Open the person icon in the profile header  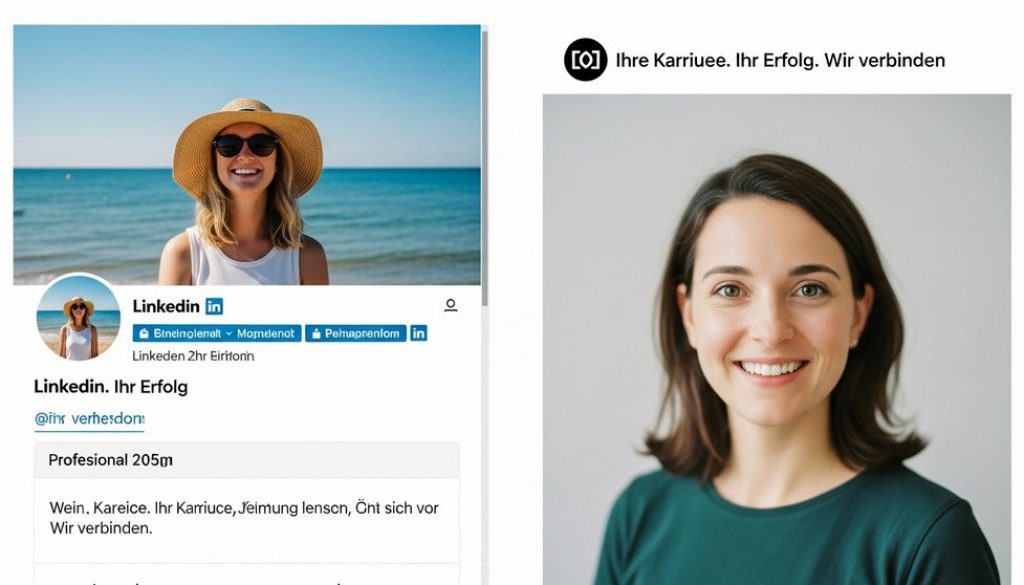tap(450, 305)
